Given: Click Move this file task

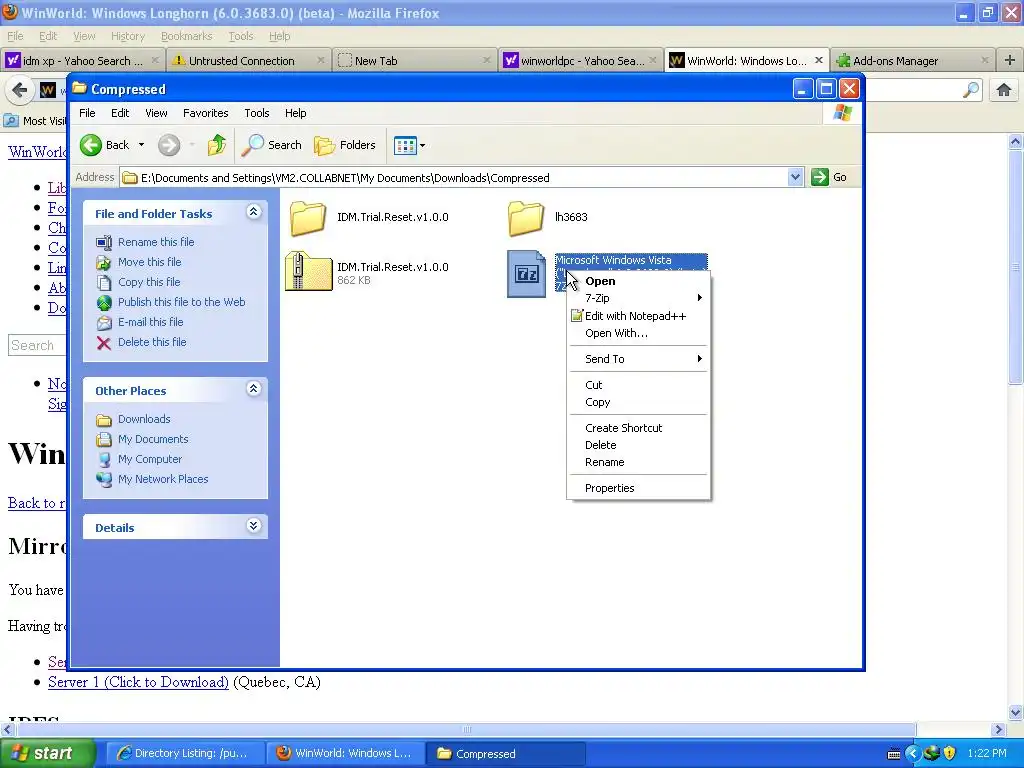Looking at the screenshot, I should [150, 262].
